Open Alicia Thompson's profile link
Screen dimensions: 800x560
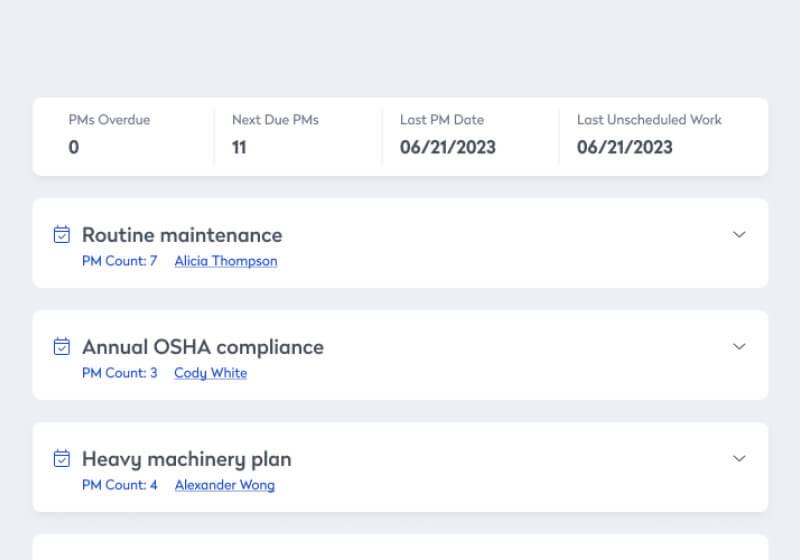pos(225,261)
